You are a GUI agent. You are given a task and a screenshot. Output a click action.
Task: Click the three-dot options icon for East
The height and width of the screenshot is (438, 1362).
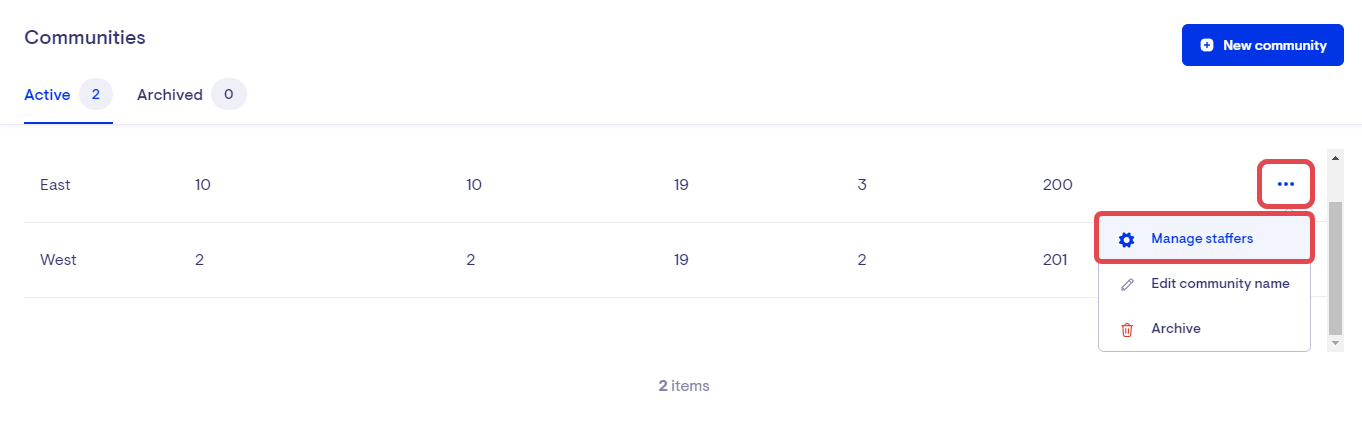click(1285, 184)
